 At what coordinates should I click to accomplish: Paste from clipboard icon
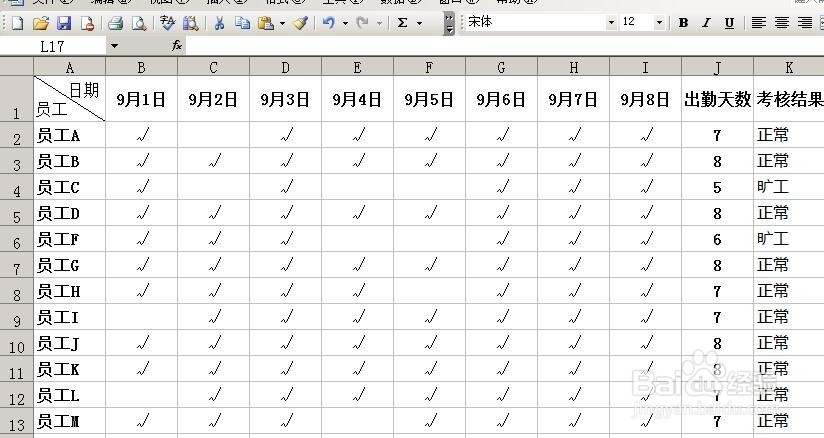click(x=266, y=23)
